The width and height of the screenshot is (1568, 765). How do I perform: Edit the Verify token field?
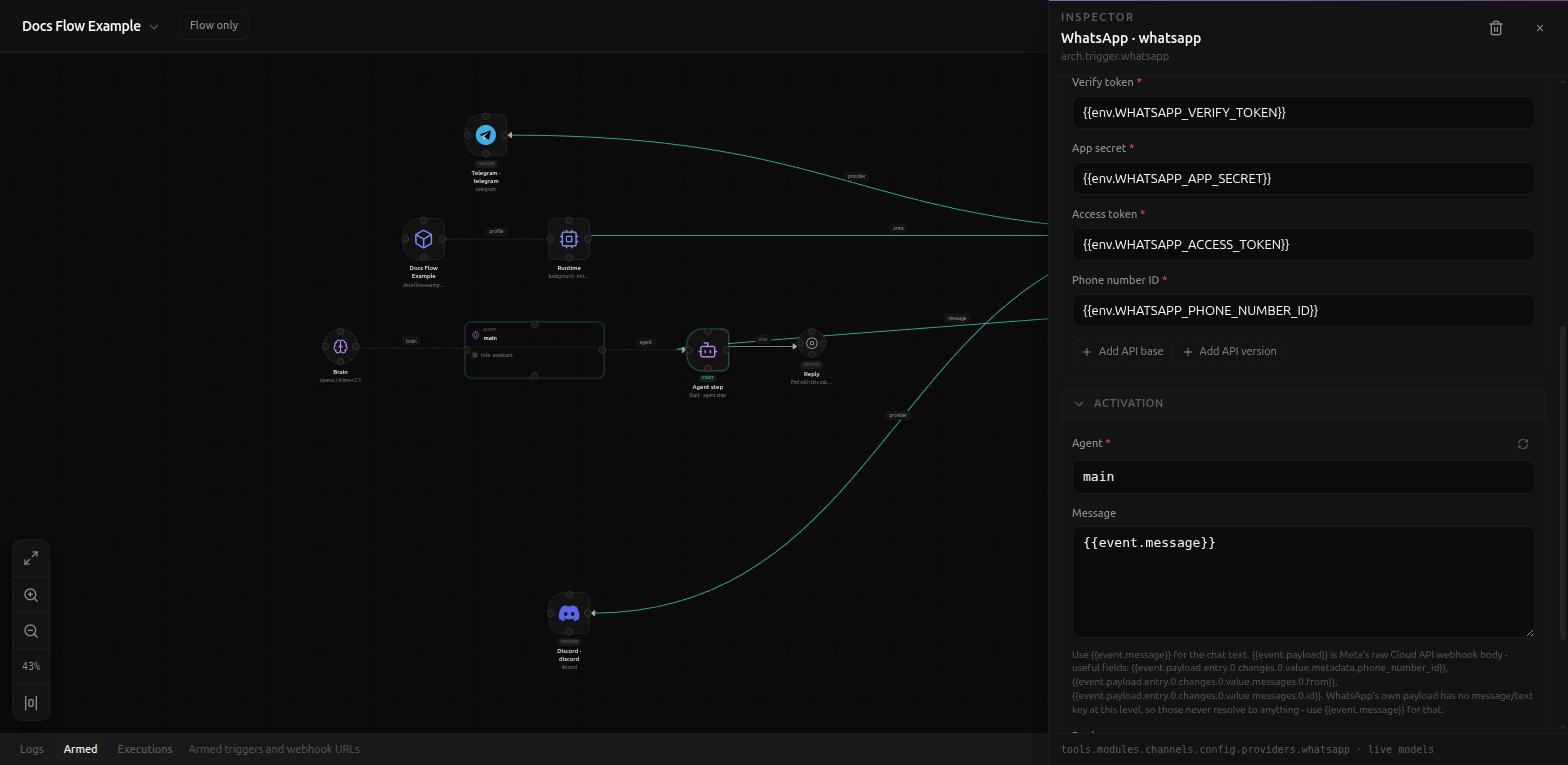click(1303, 112)
